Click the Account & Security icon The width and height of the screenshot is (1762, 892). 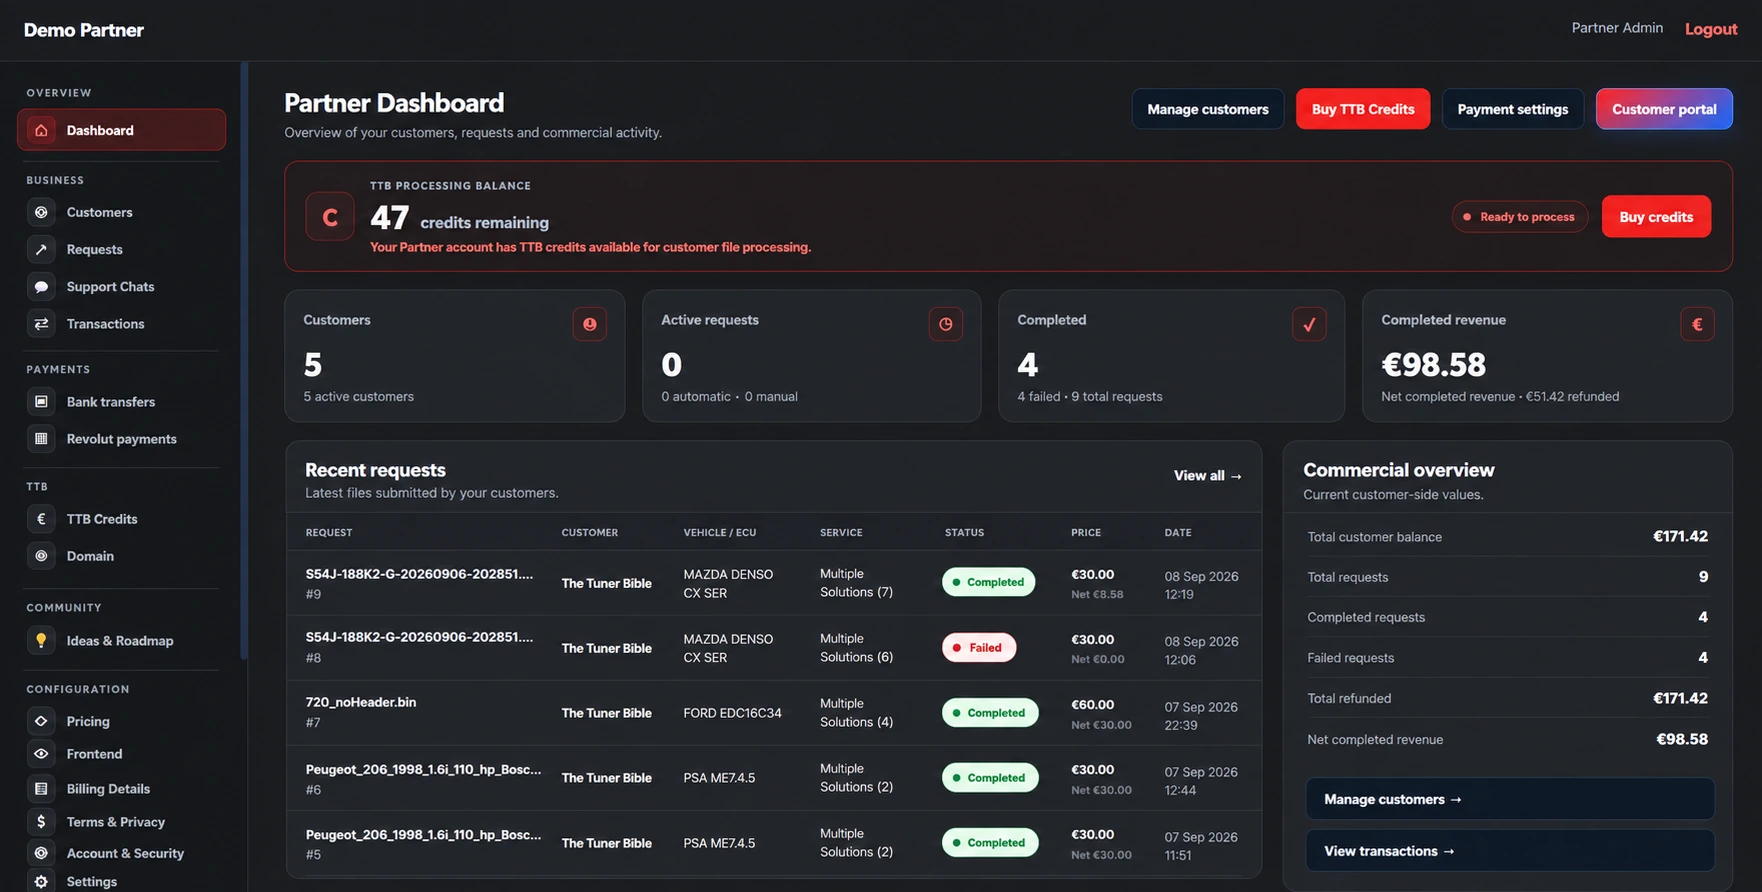41,853
